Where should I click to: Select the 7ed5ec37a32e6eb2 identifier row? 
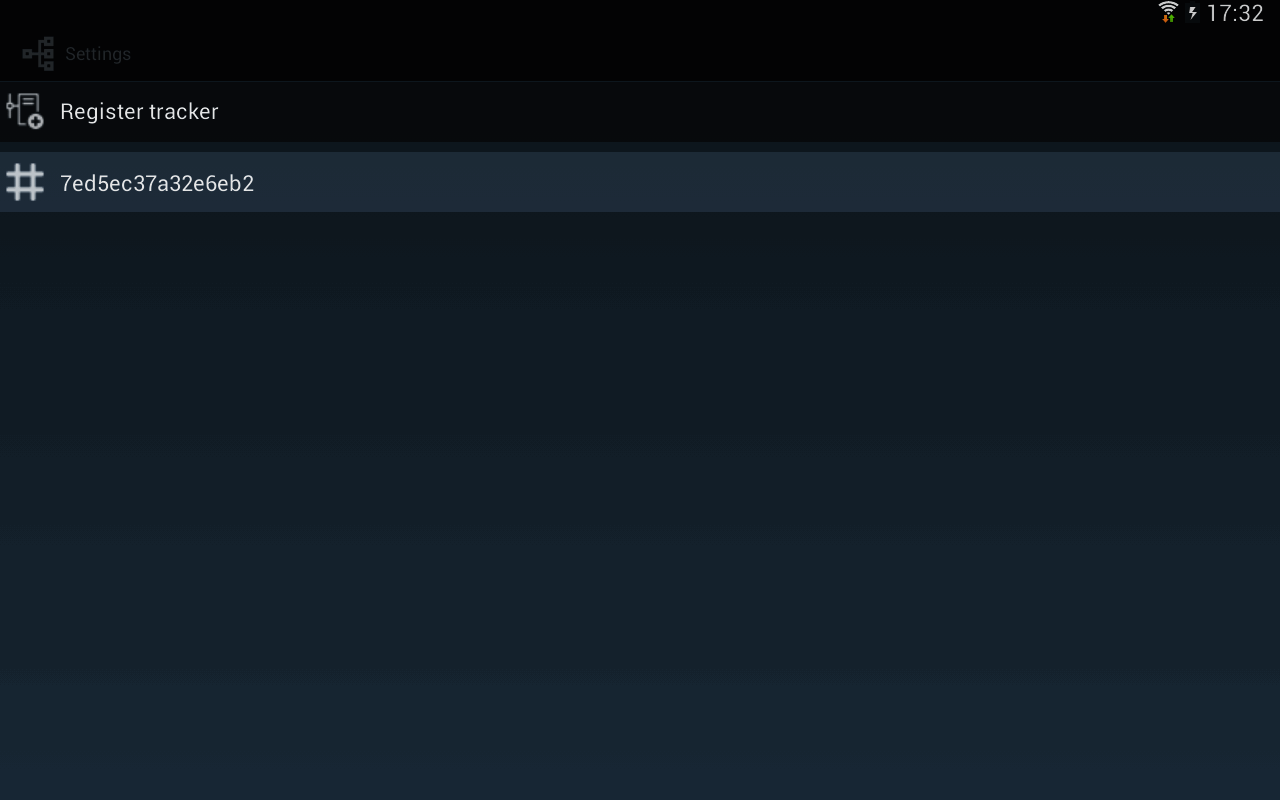640,182
